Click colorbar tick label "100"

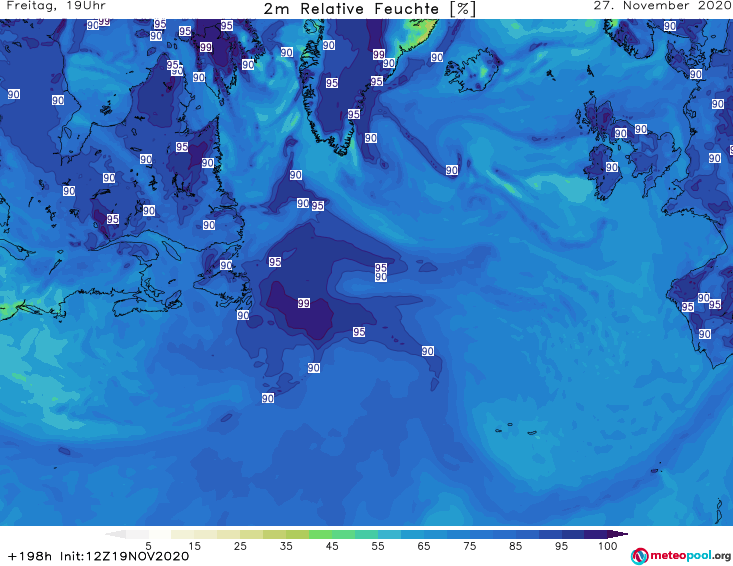point(607,546)
